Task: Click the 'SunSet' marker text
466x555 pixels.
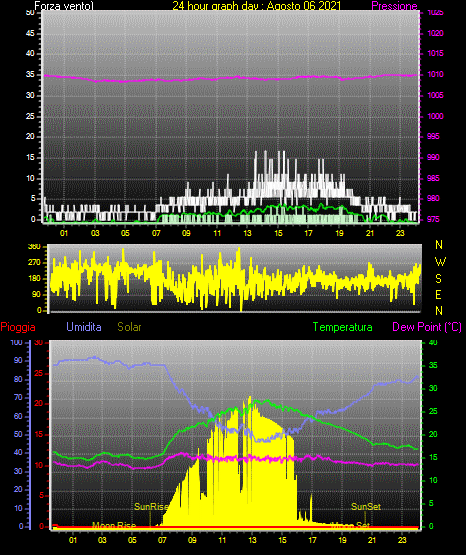Action: (366, 507)
